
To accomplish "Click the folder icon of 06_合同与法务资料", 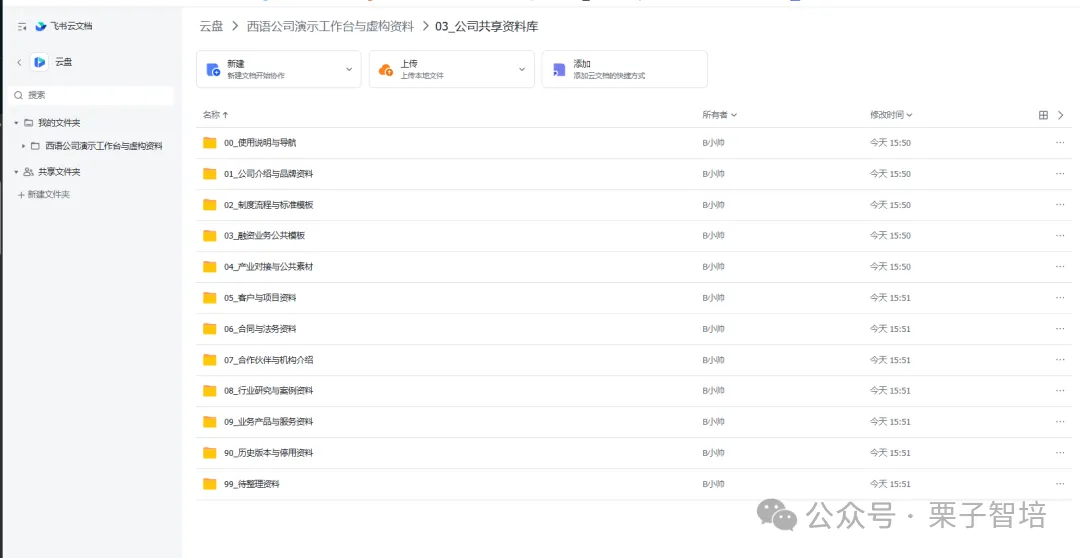I will coord(209,329).
